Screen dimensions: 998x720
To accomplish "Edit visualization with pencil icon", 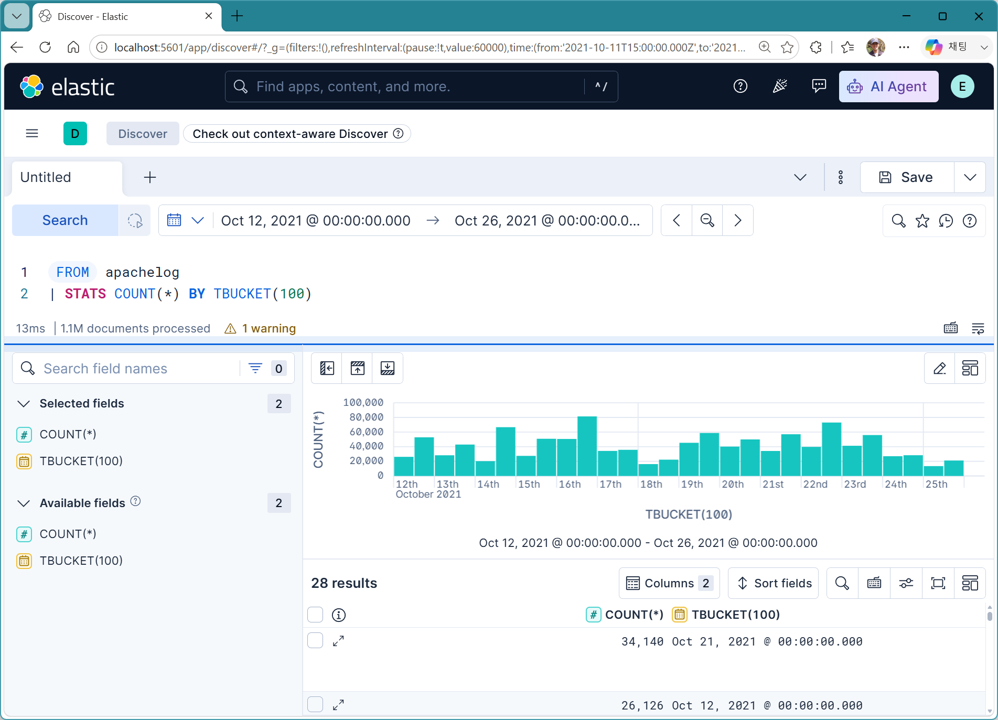I will click(x=939, y=369).
